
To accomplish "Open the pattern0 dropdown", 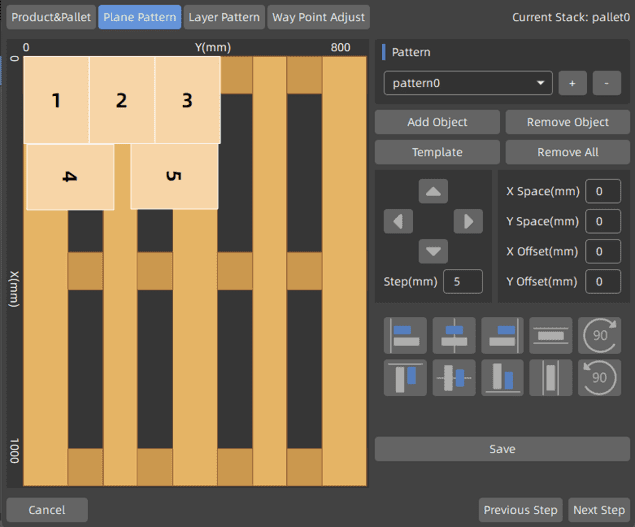I will pyautogui.click(x=468, y=83).
